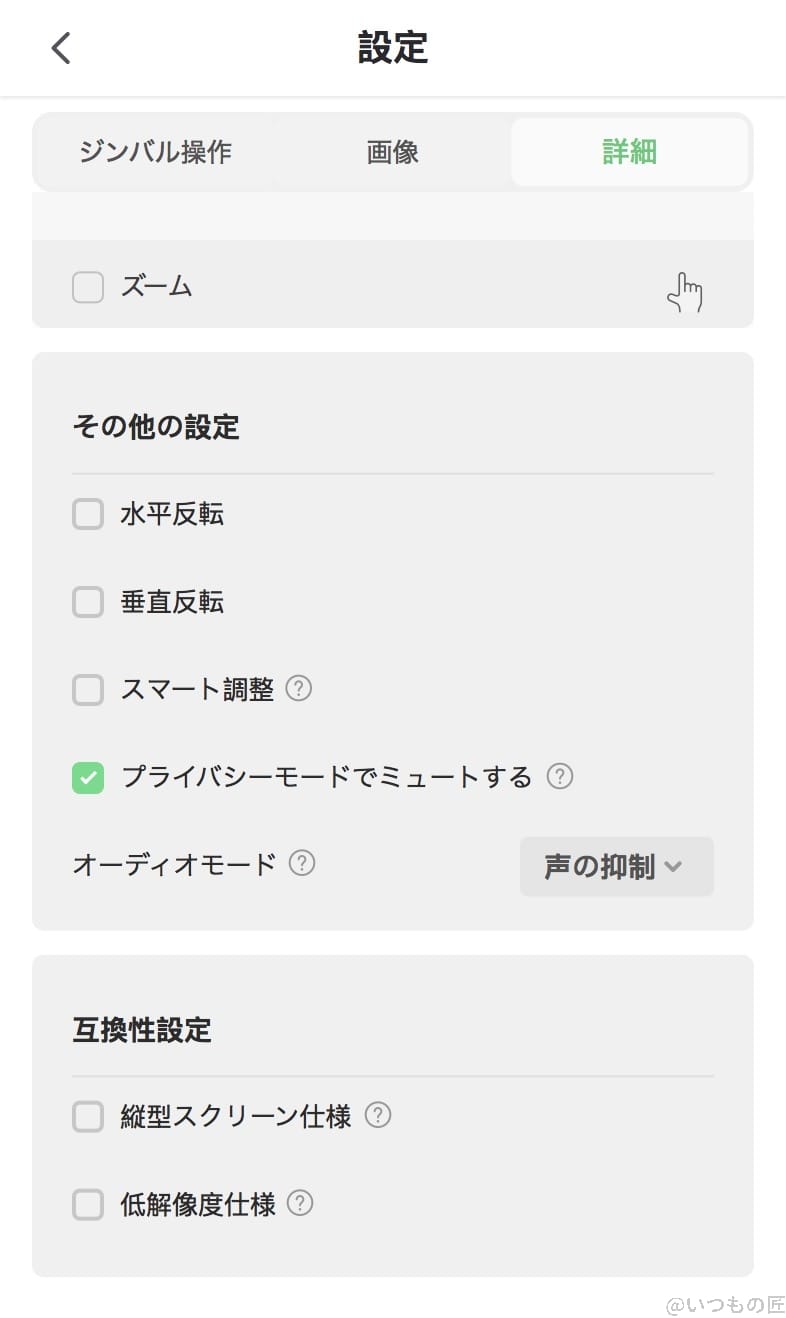
Task: Show help for 縦型スクリーン仕様
Action: [x=378, y=1115]
